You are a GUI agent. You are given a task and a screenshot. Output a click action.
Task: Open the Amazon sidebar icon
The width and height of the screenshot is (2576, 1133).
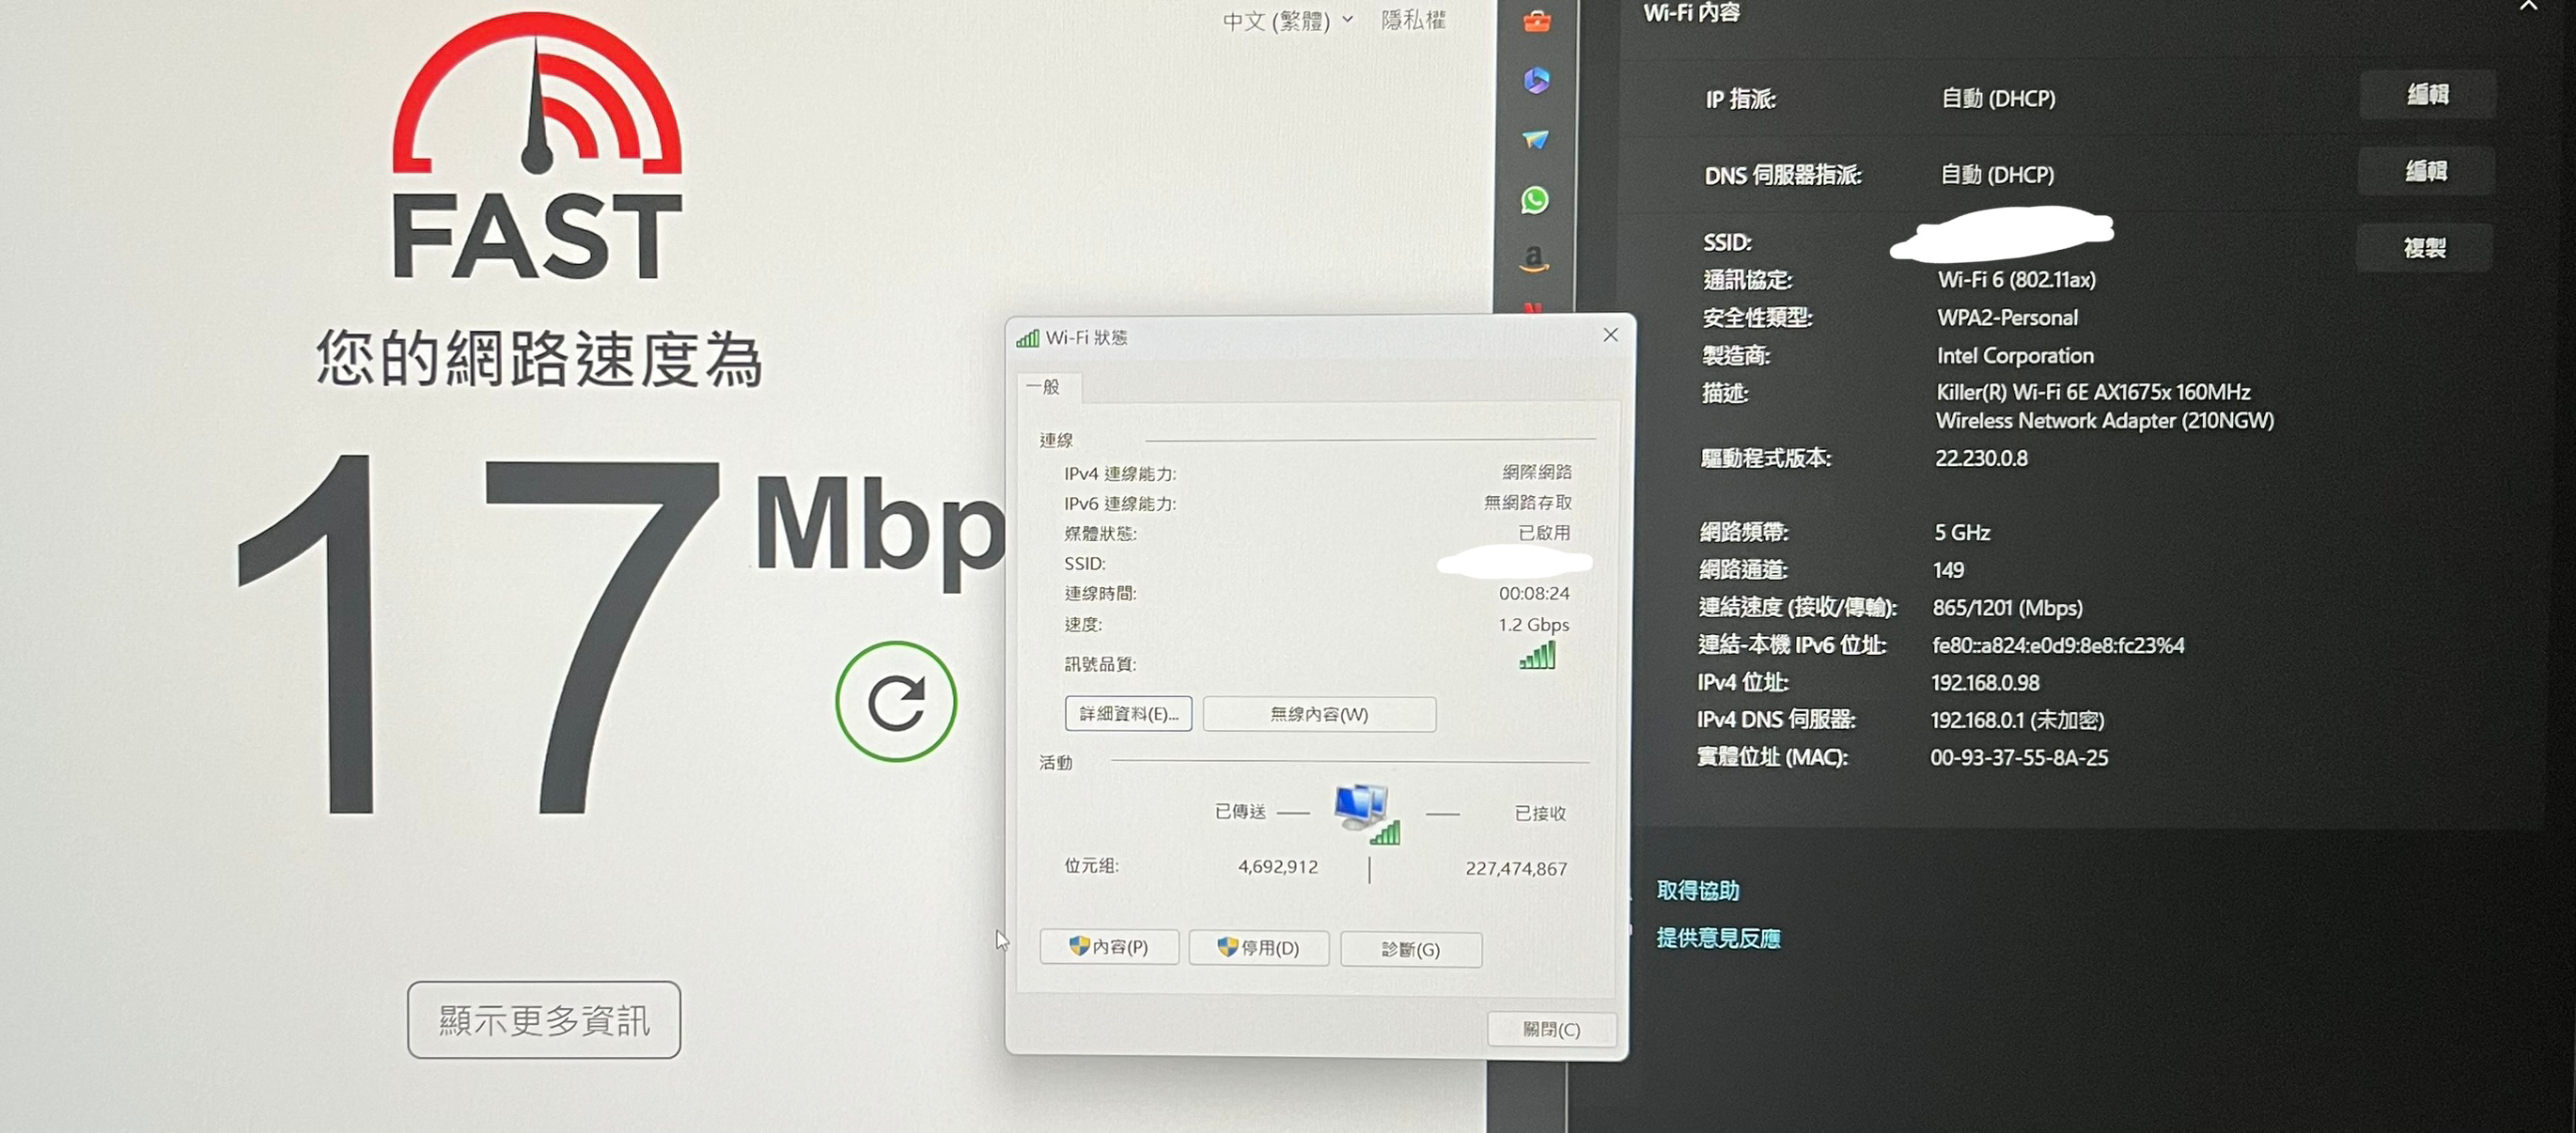tap(1534, 260)
